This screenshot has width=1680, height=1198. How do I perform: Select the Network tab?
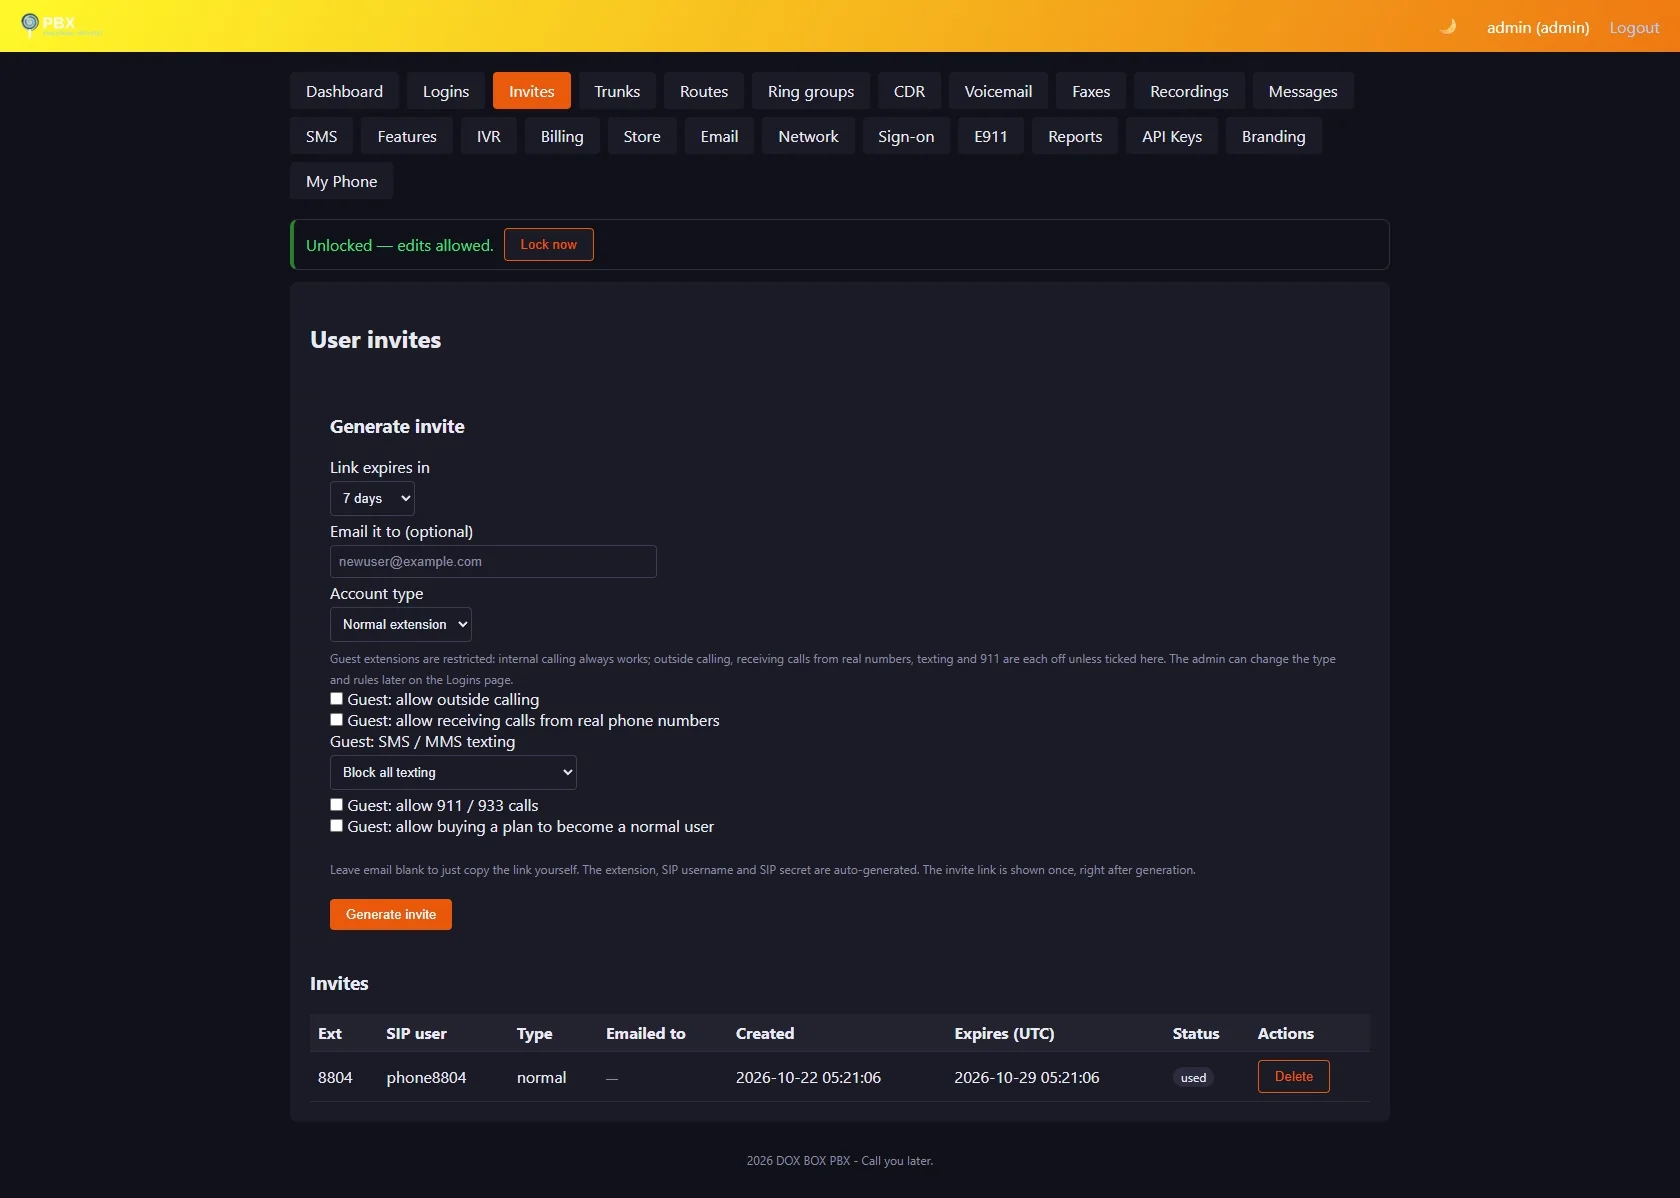point(808,136)
